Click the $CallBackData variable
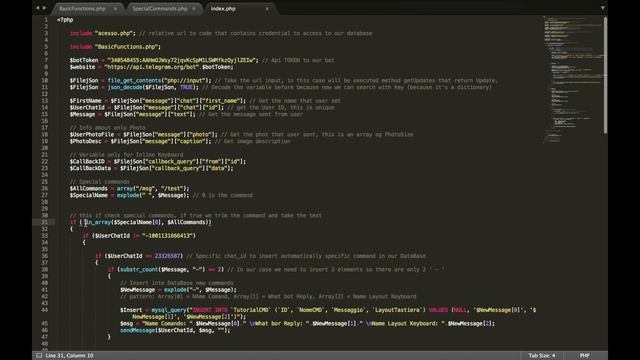This screenshot has height=360, width=640. [90, 168]
